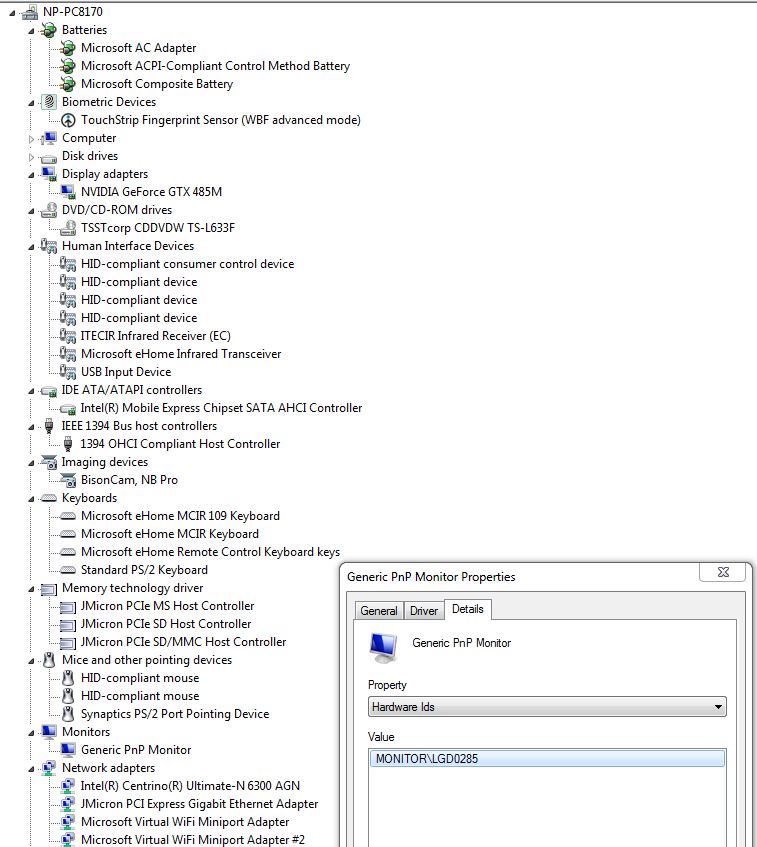Image resolution: width=757 pixels, height=847 pixels.
Task: Click the Mice and other pointing devices icon
Action: click(x=49, y=660)
